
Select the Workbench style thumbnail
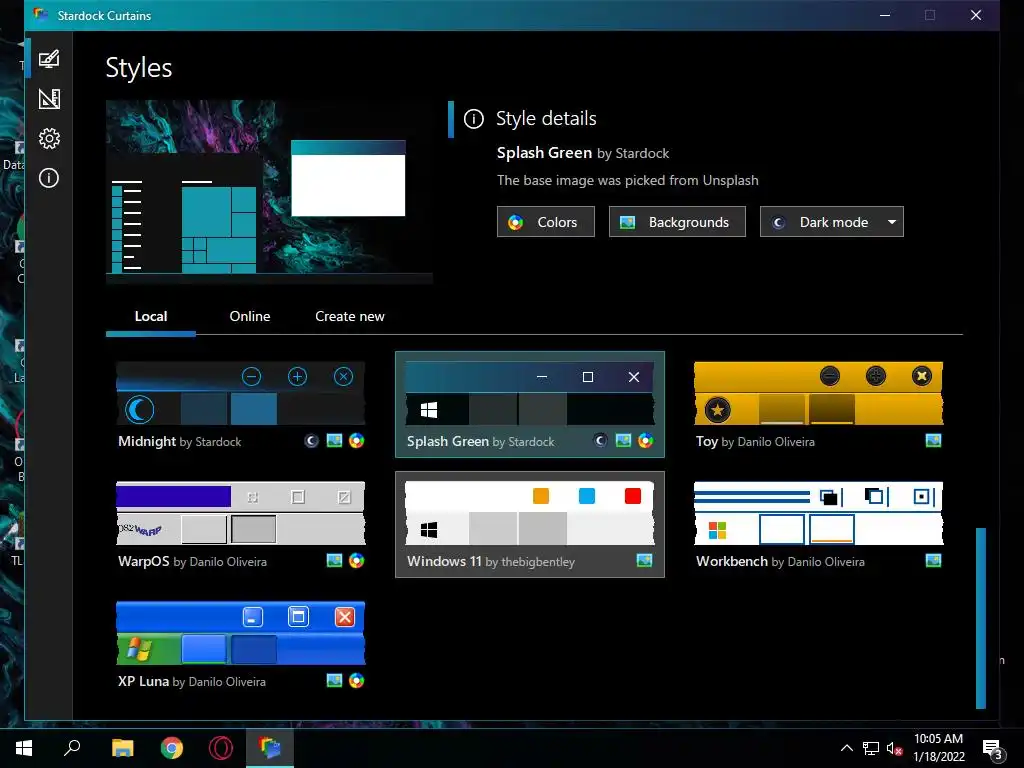[x=818, y=513]
